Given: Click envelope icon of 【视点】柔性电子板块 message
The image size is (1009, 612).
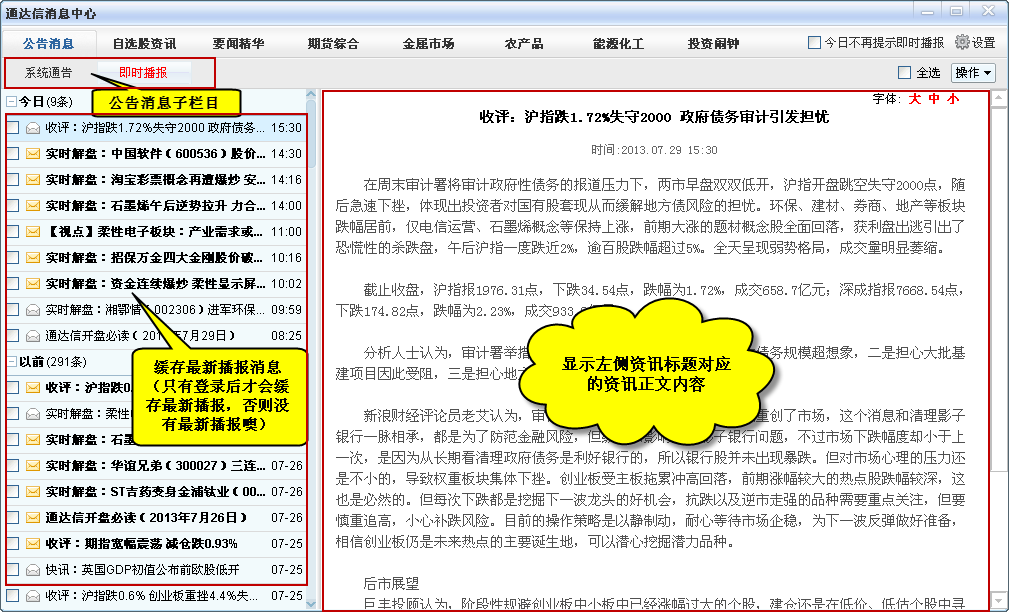Looking at the screenshot, I should point(33,231).
